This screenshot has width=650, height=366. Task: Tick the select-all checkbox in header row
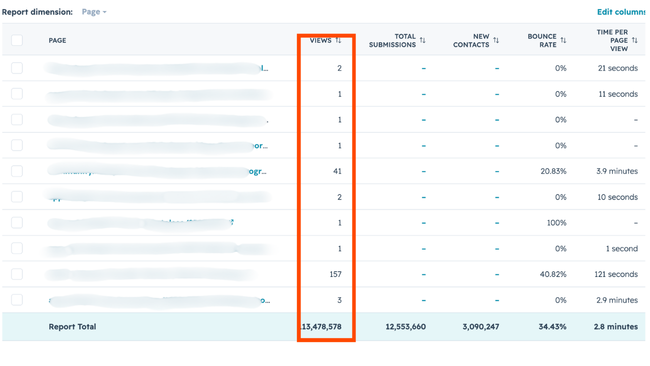(x=17, y=40)
